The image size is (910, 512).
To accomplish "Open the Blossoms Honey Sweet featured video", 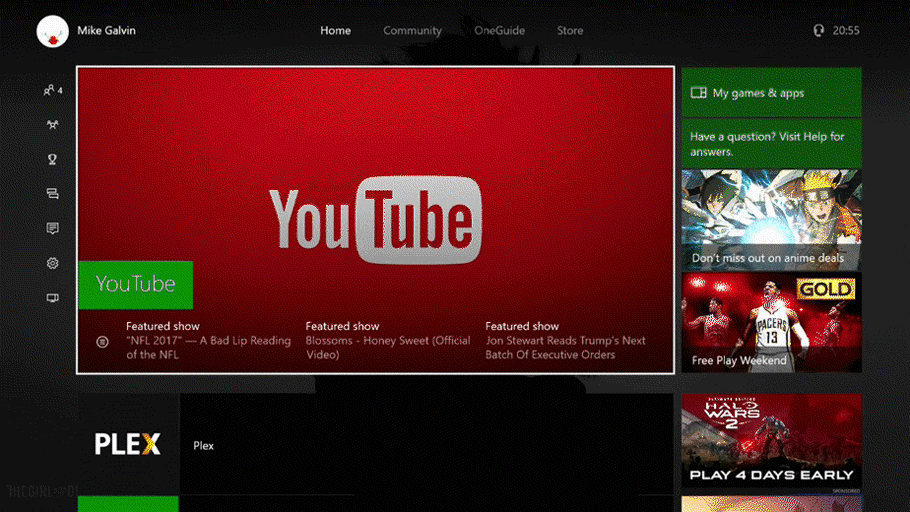I will pos(388,340).
